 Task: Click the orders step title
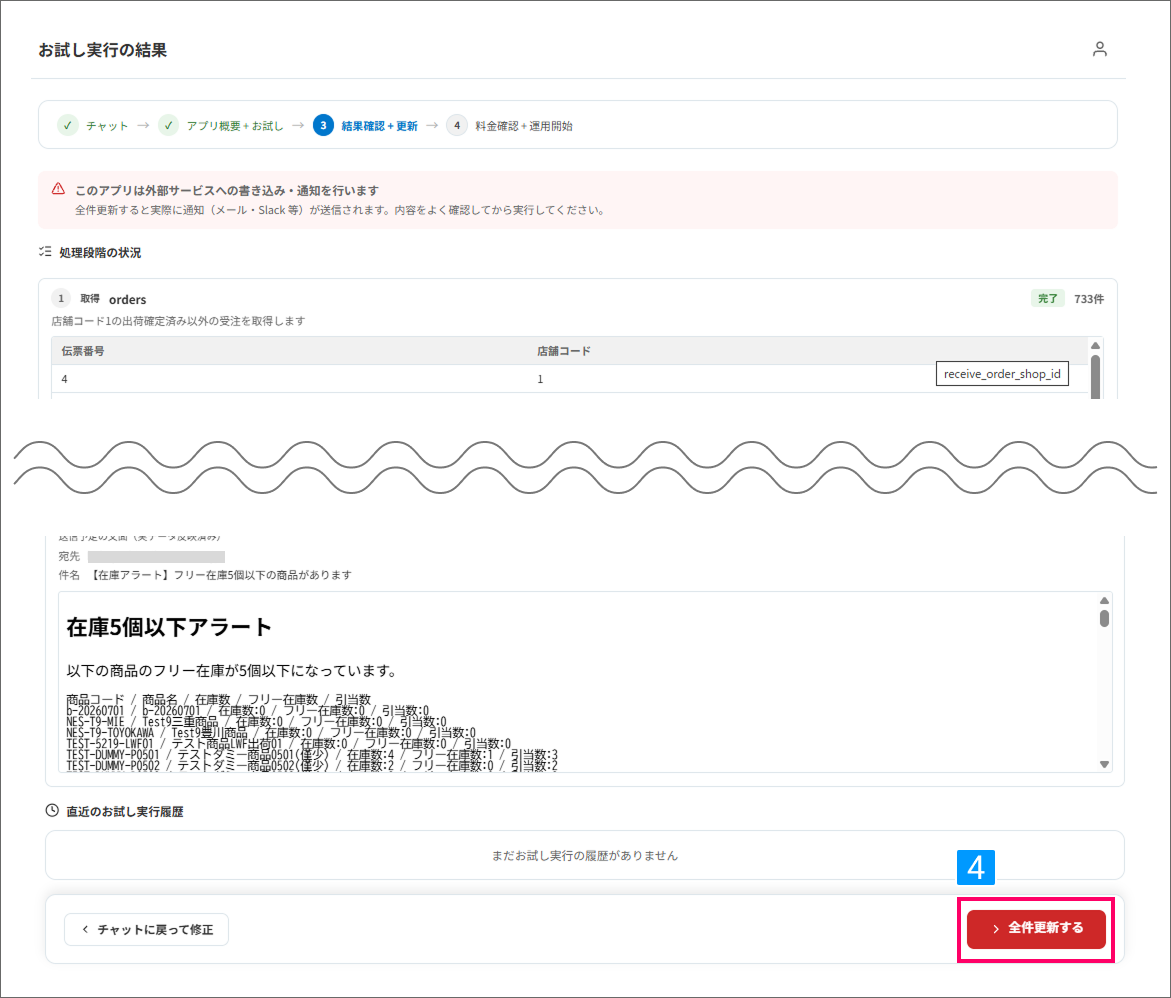tap(128, 300)
